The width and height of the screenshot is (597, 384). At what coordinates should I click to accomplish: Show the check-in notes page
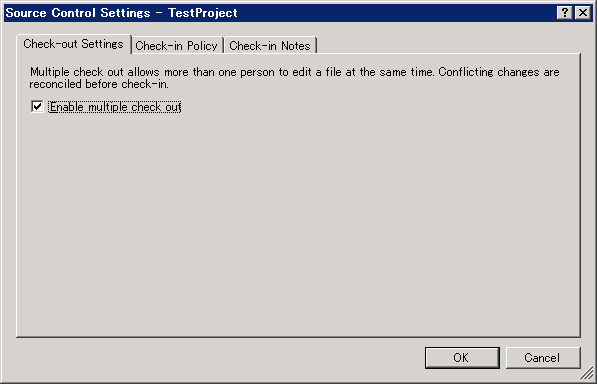click(x=270, y=46)
